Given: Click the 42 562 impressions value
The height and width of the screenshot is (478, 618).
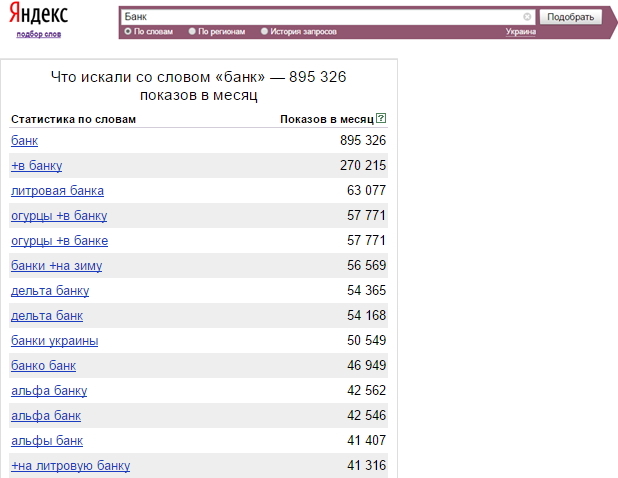Looking at the screenshot, I should (367, 391).
